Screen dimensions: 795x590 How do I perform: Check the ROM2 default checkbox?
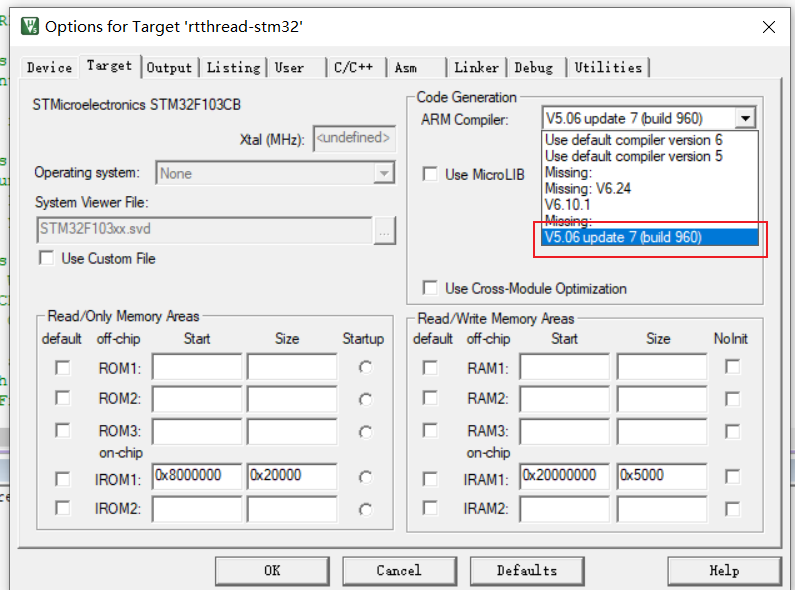point(62,398)
